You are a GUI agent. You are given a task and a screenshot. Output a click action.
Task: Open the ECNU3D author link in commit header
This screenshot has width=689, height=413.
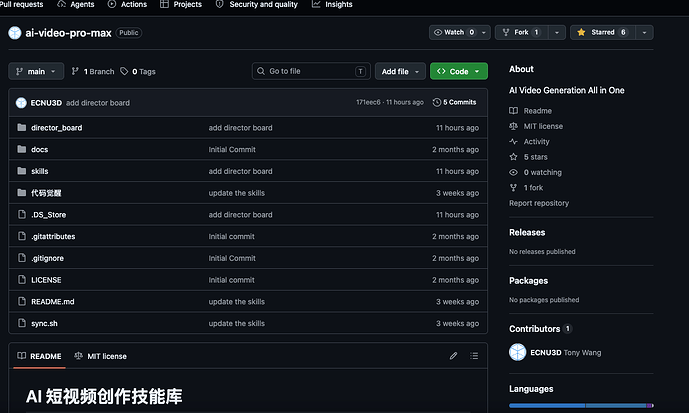coord(46,103)
